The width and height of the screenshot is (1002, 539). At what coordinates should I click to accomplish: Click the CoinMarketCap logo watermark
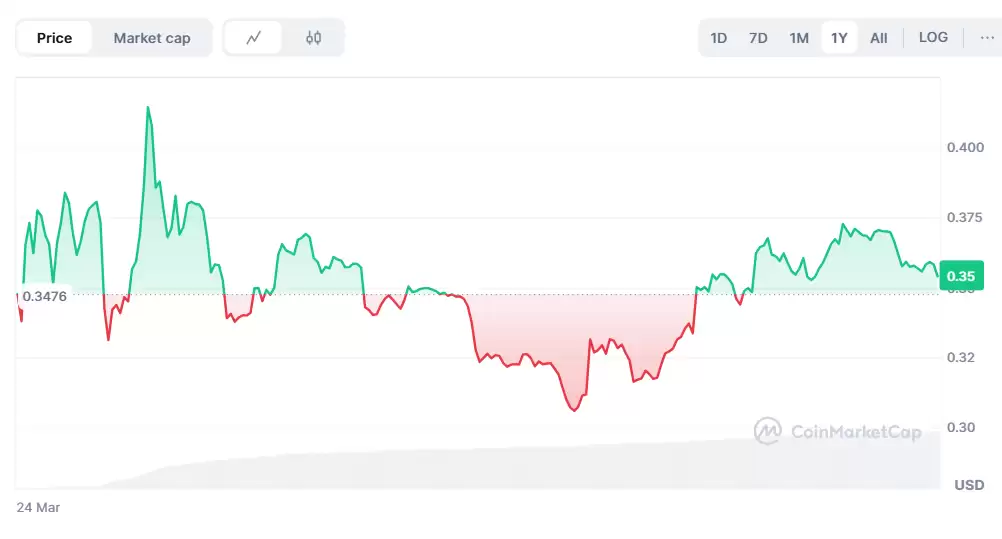[x=837, y=431]
